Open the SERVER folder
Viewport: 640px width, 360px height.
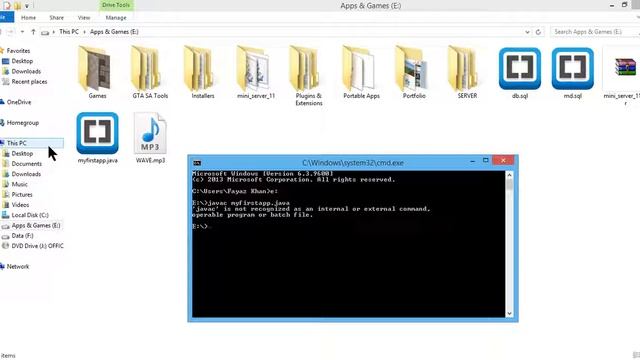[467, 72]
